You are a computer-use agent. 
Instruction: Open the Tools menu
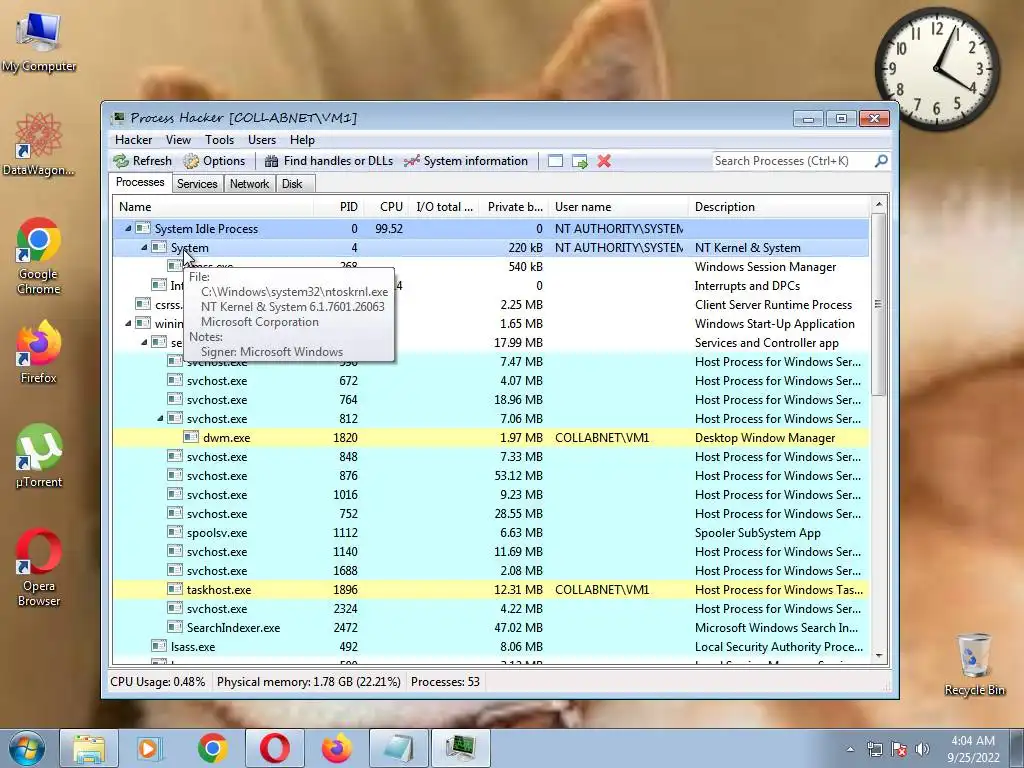219,140
